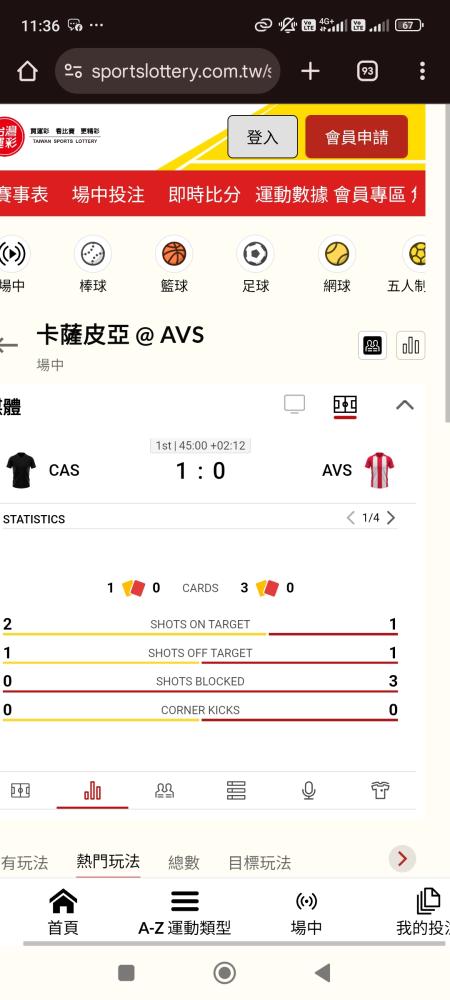Open 即時比分 live scores menu
Viewport: 450px width, 1000px height.
click(x=204, y=195)
